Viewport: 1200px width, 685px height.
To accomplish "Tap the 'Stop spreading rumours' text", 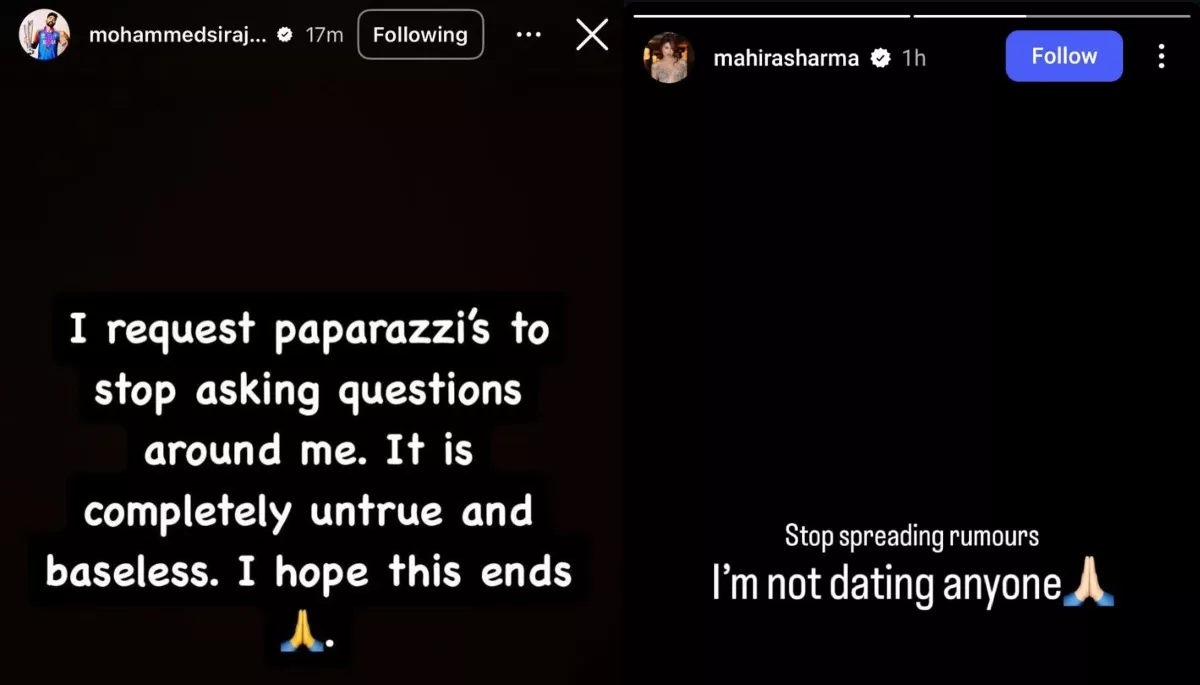I will pyautogui.click(x=911, y=537).
